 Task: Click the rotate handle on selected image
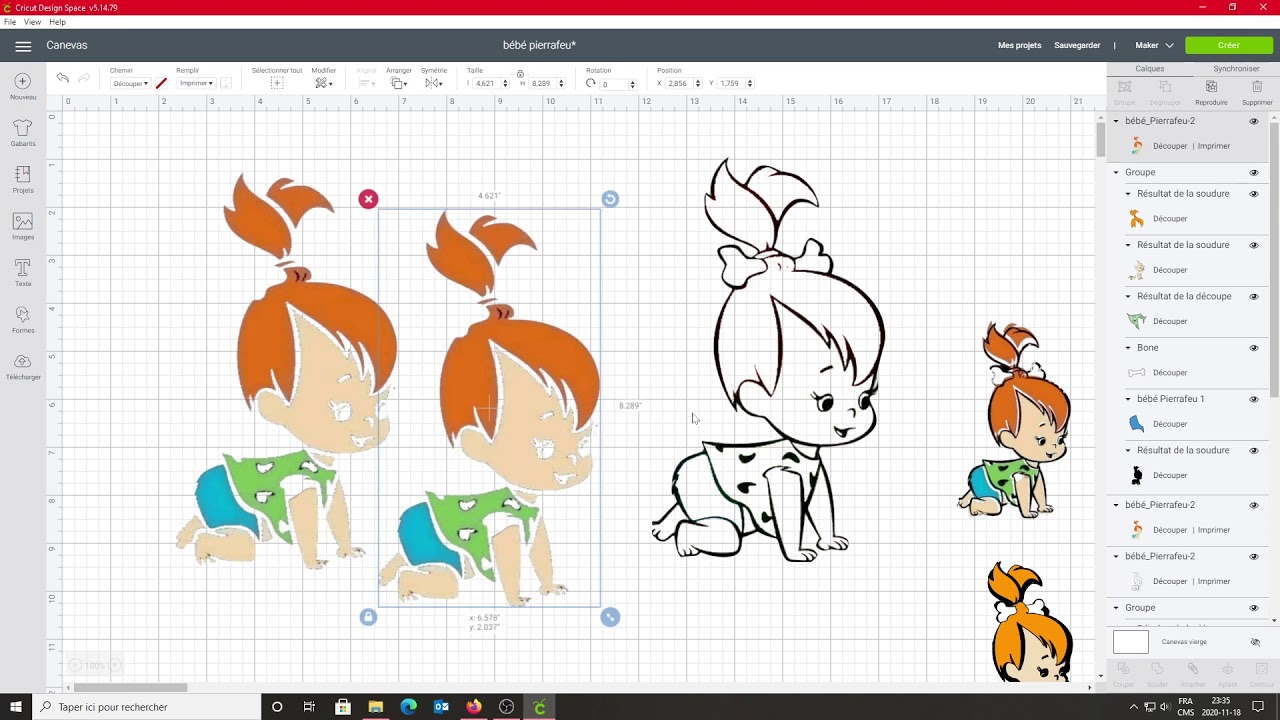coord(610,199)
